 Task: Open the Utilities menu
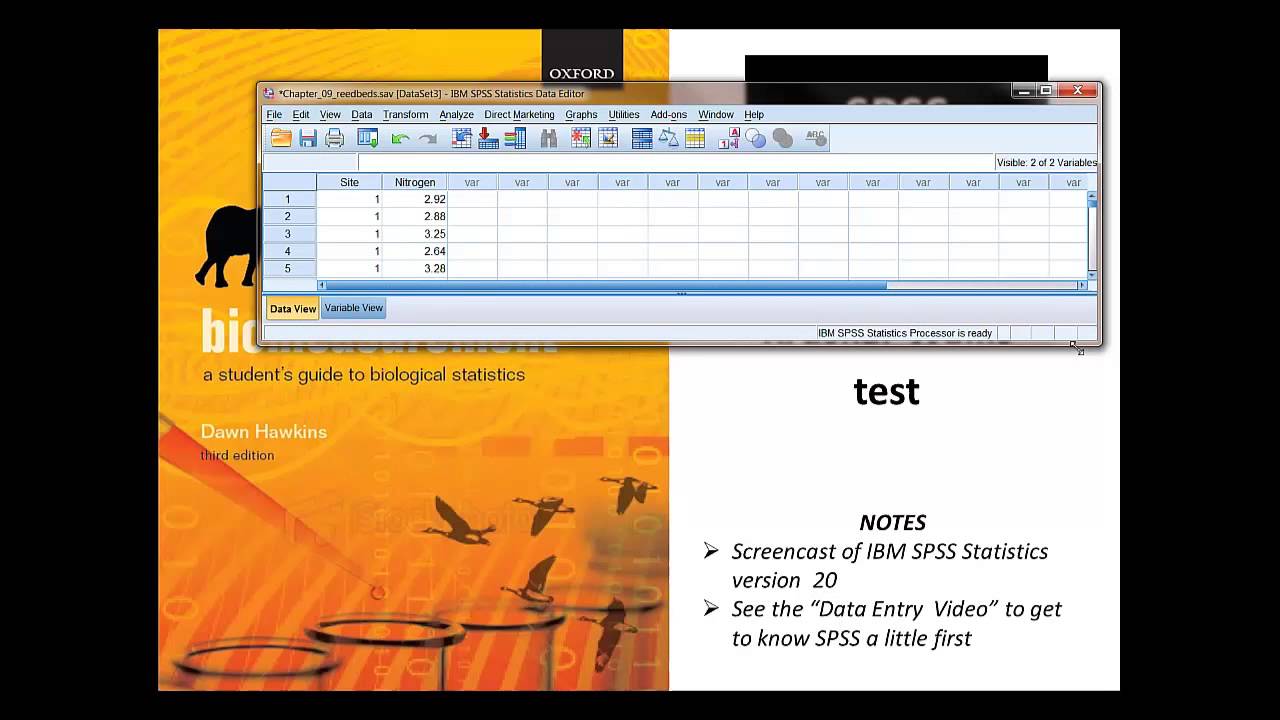pos(624,115)
